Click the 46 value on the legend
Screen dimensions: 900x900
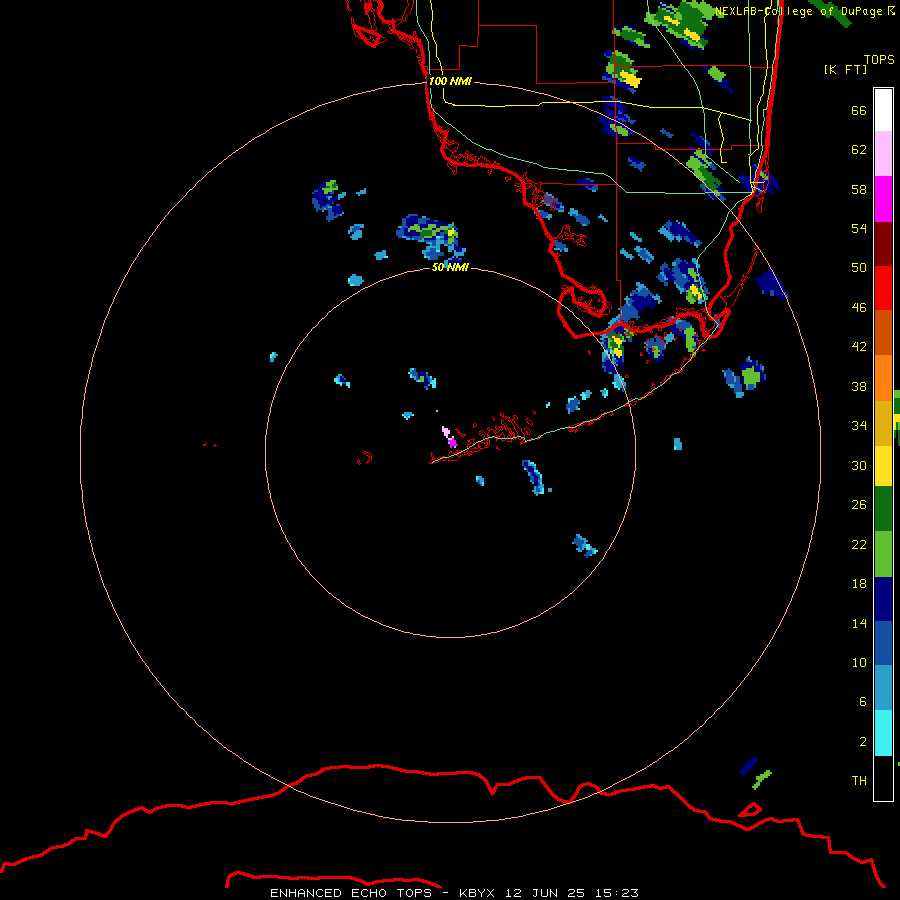tap(859, 307)
